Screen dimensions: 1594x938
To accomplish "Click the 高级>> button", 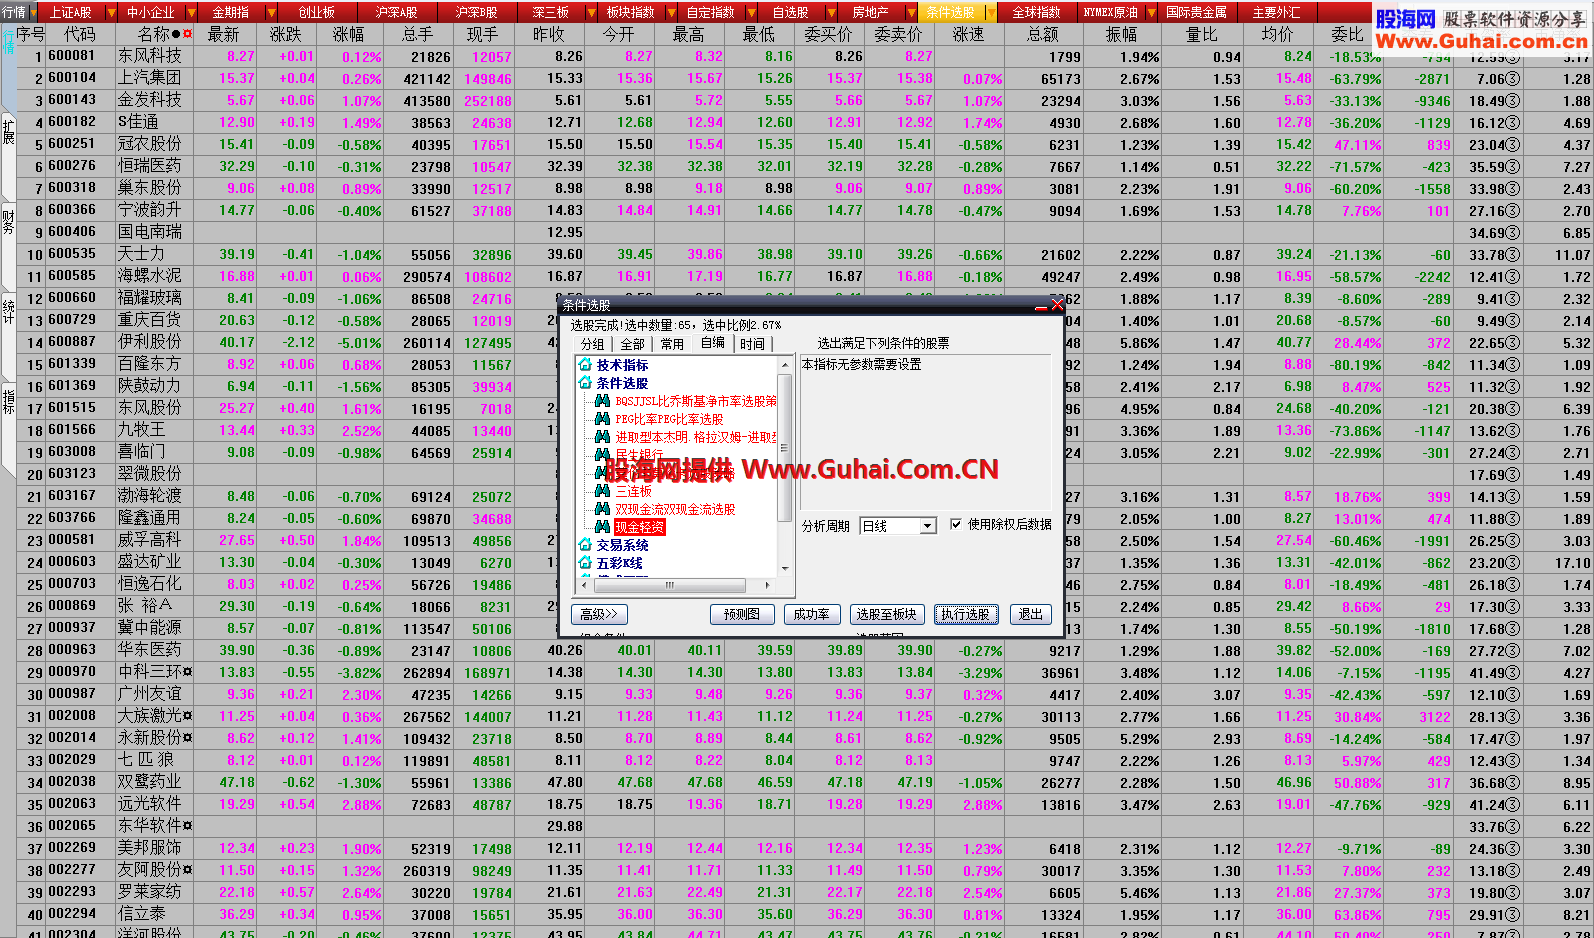I will [x=599, y=614].
